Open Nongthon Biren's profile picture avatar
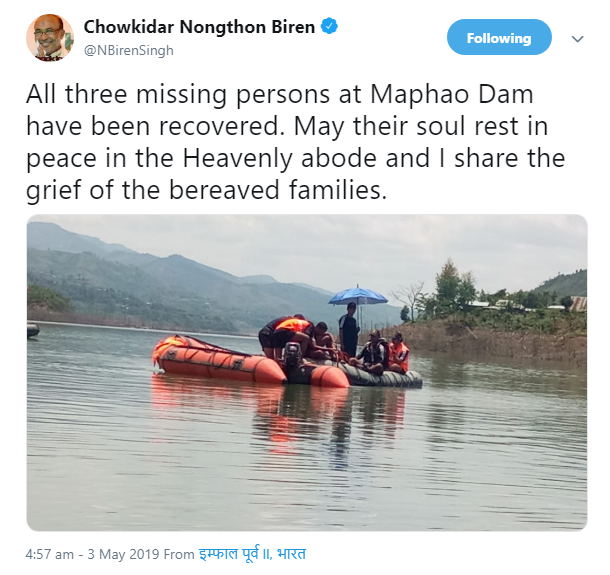610x575 pixels. pyautogui.click(x=50, y=38)
